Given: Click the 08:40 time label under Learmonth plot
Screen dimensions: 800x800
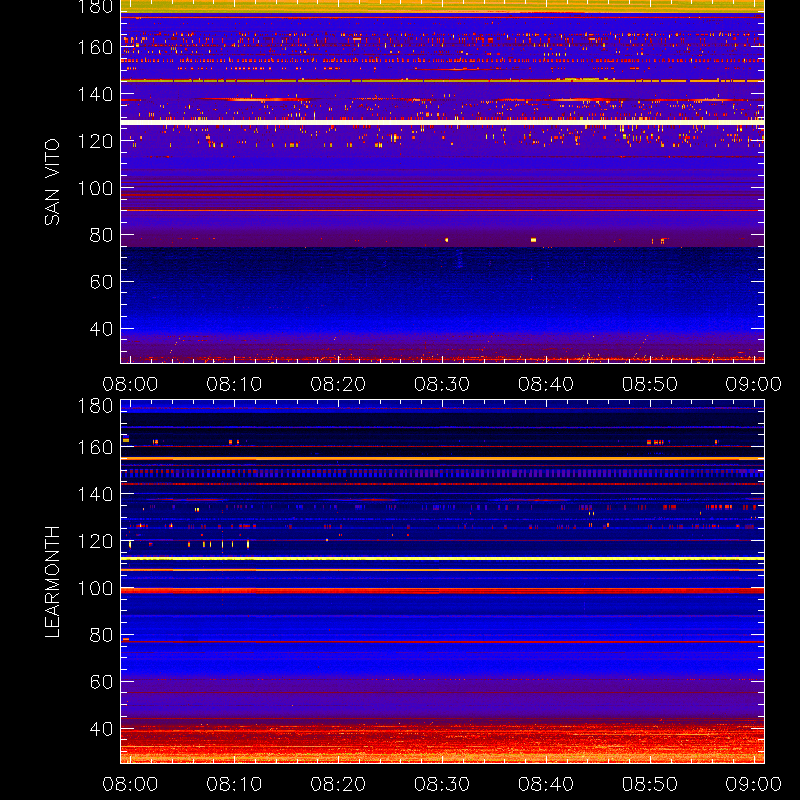Looking at the screenshot, I should coord(546,784).
